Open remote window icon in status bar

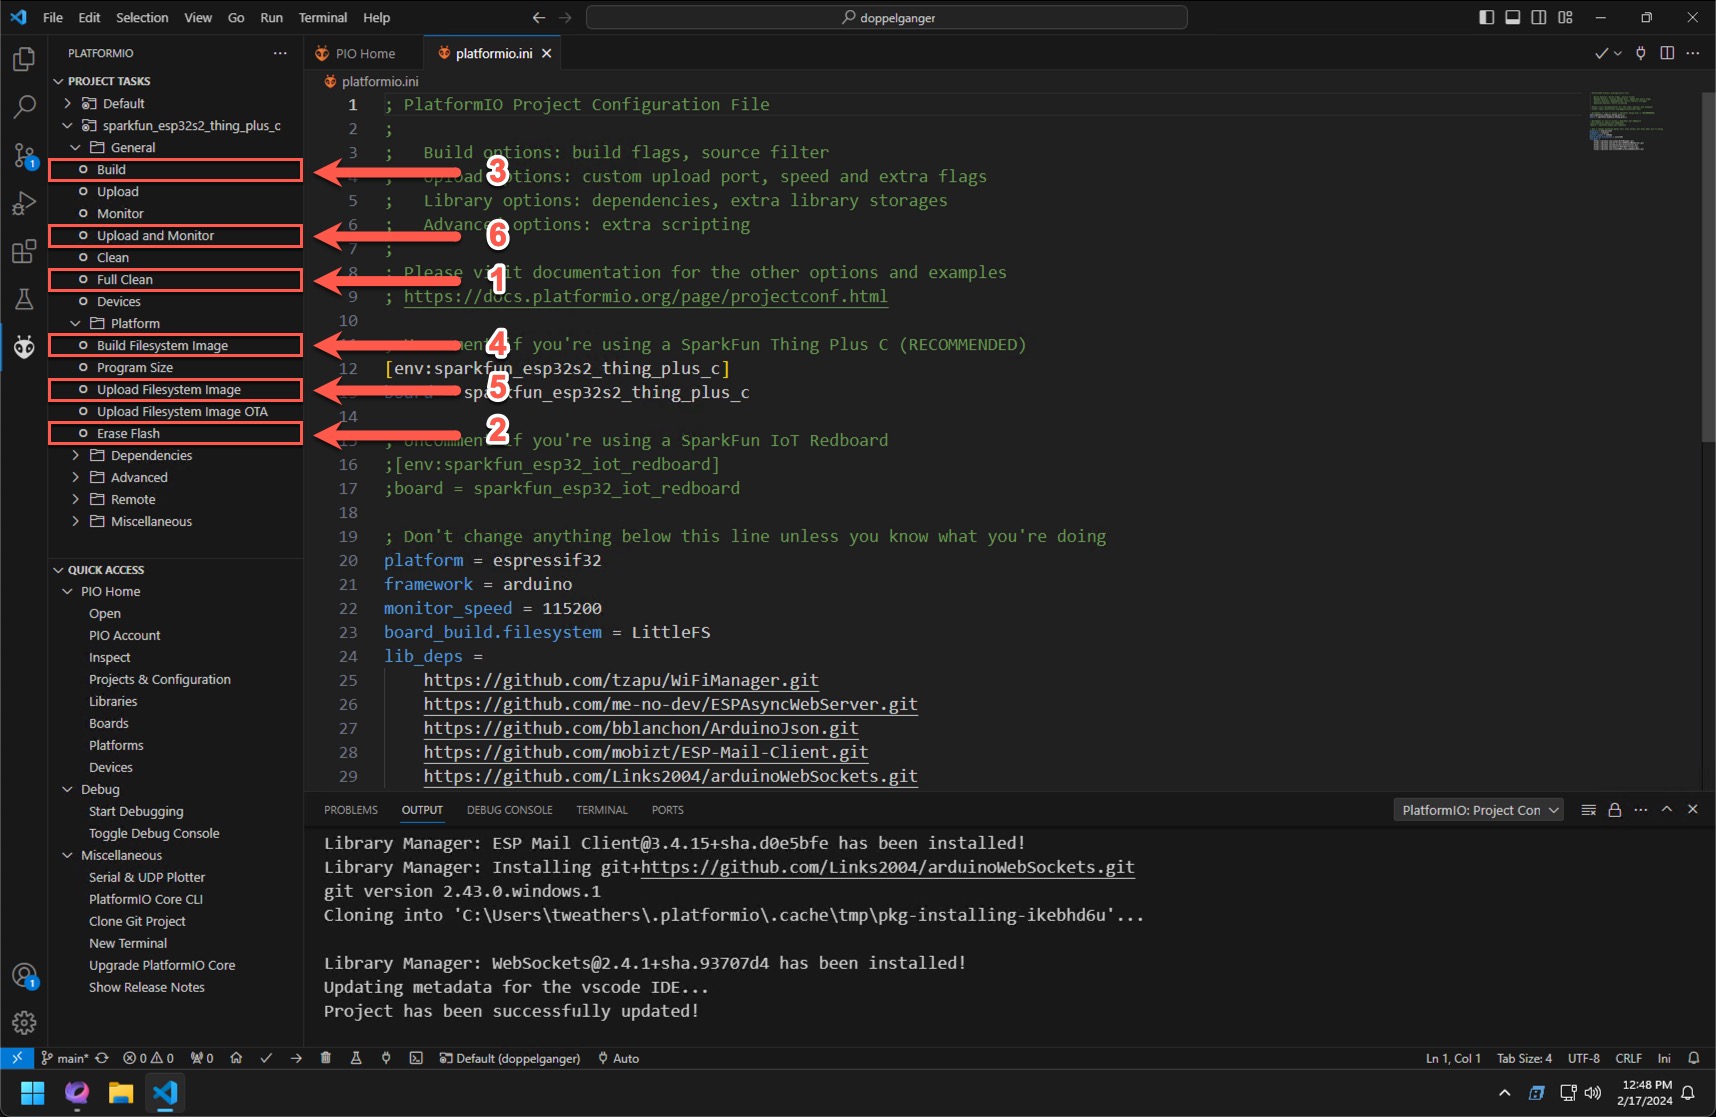(x=17, y=1058)
